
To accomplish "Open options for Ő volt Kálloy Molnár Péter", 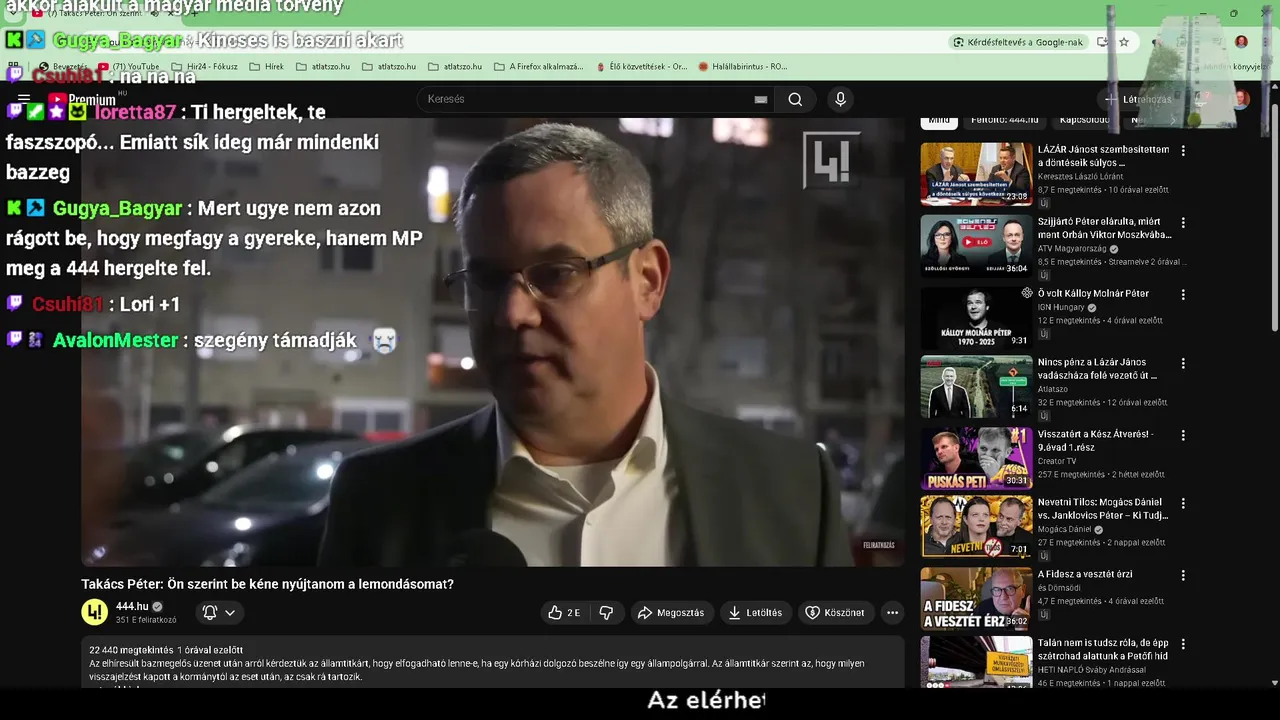I will (1183, 294).
